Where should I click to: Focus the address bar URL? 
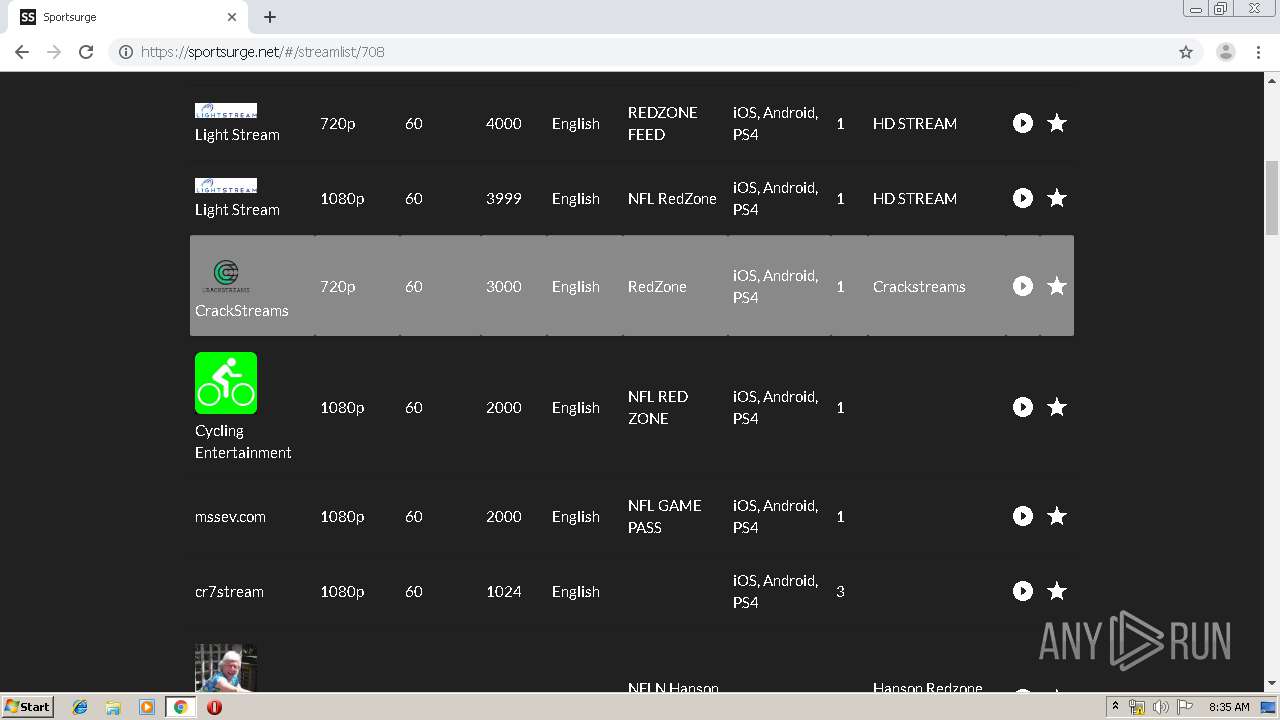tap(262, 52)
